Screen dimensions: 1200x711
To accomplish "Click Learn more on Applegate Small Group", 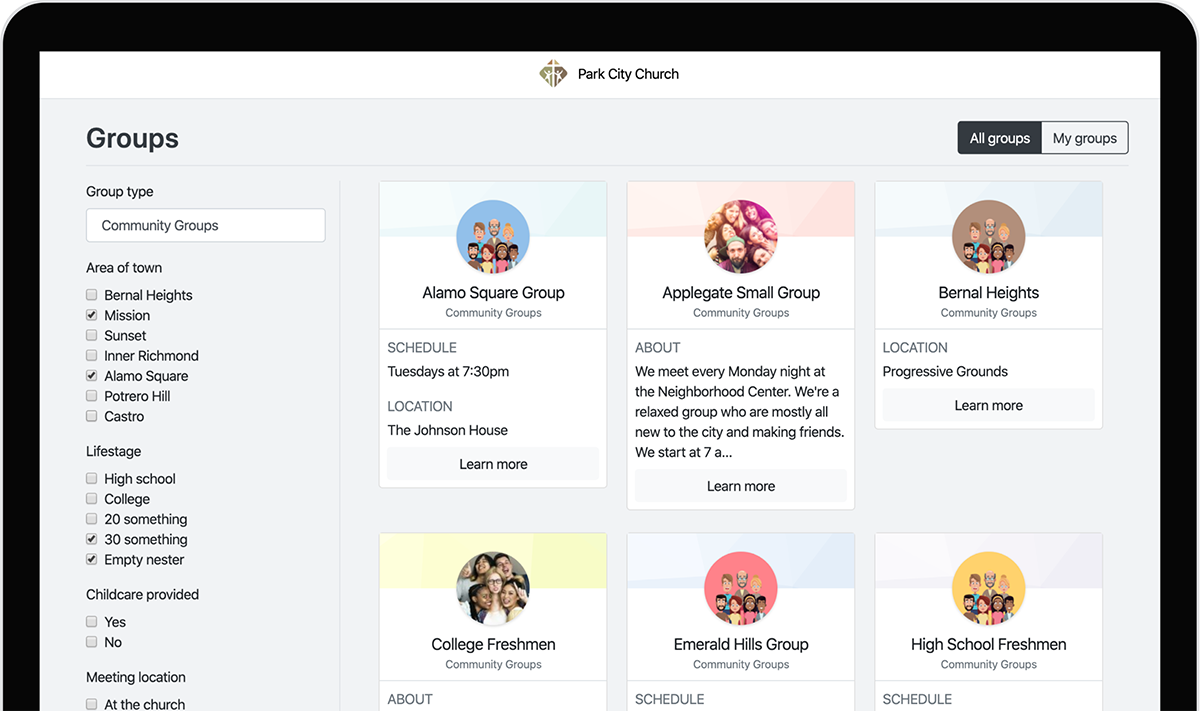I will tap(740, 486).
